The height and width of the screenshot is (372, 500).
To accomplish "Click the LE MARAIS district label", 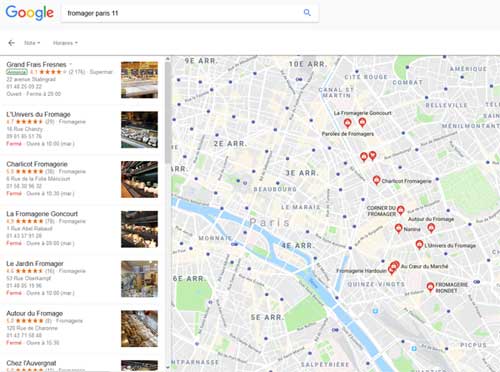I will point(300,207).
